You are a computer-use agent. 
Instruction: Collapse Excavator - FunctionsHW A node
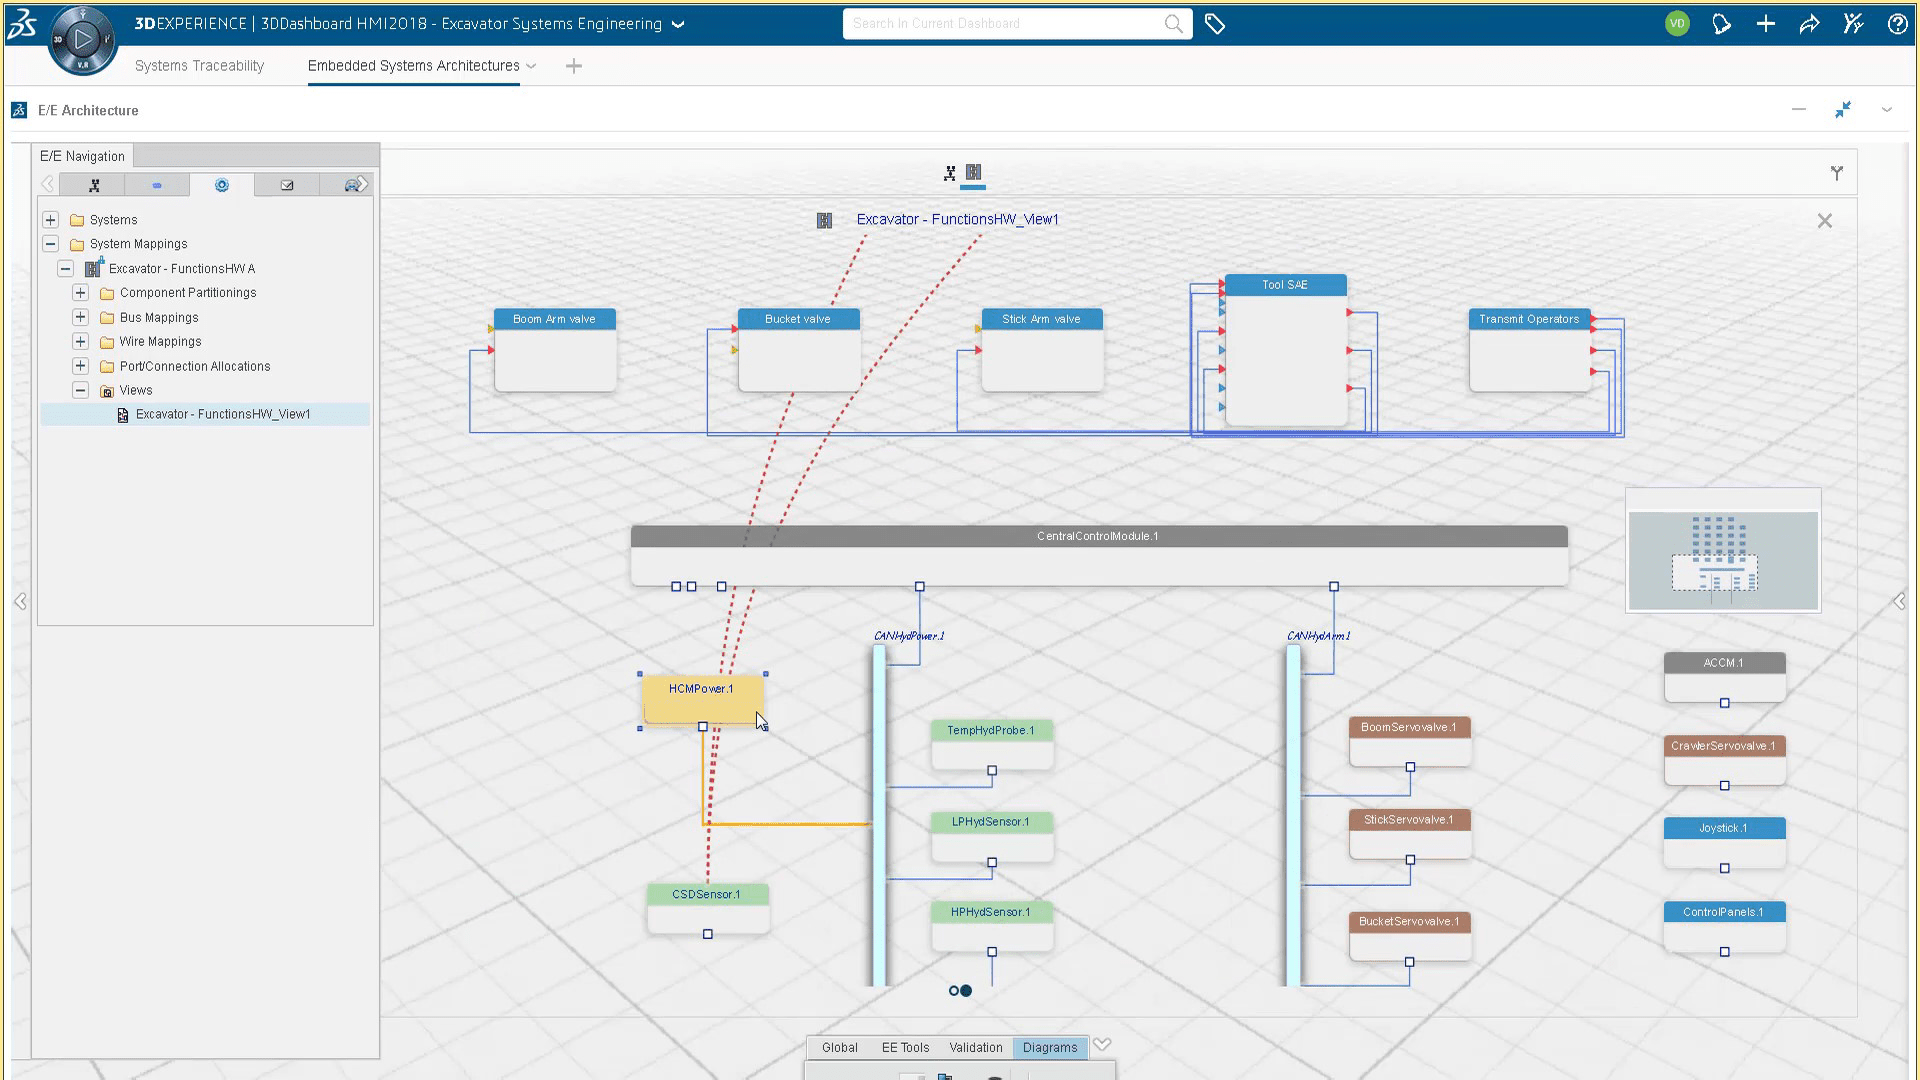coord(65,268)
